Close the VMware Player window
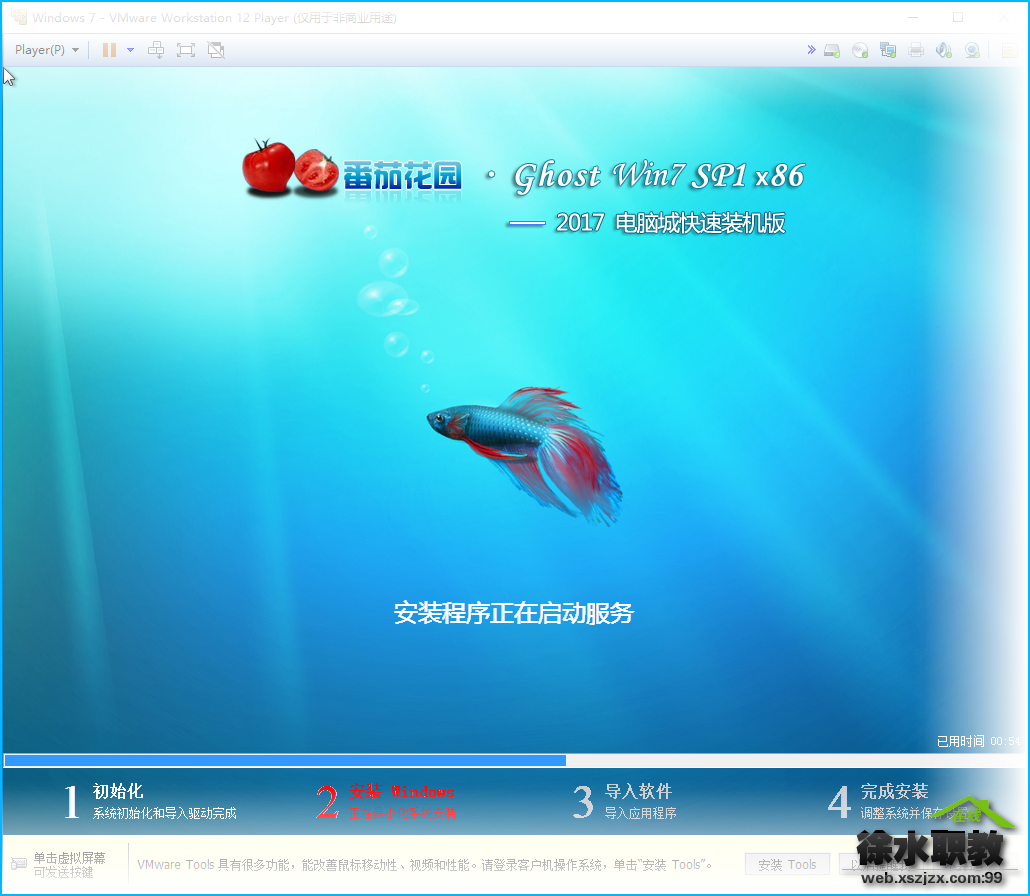This screenshot has width=1030, height=896. coord(1003,18)
